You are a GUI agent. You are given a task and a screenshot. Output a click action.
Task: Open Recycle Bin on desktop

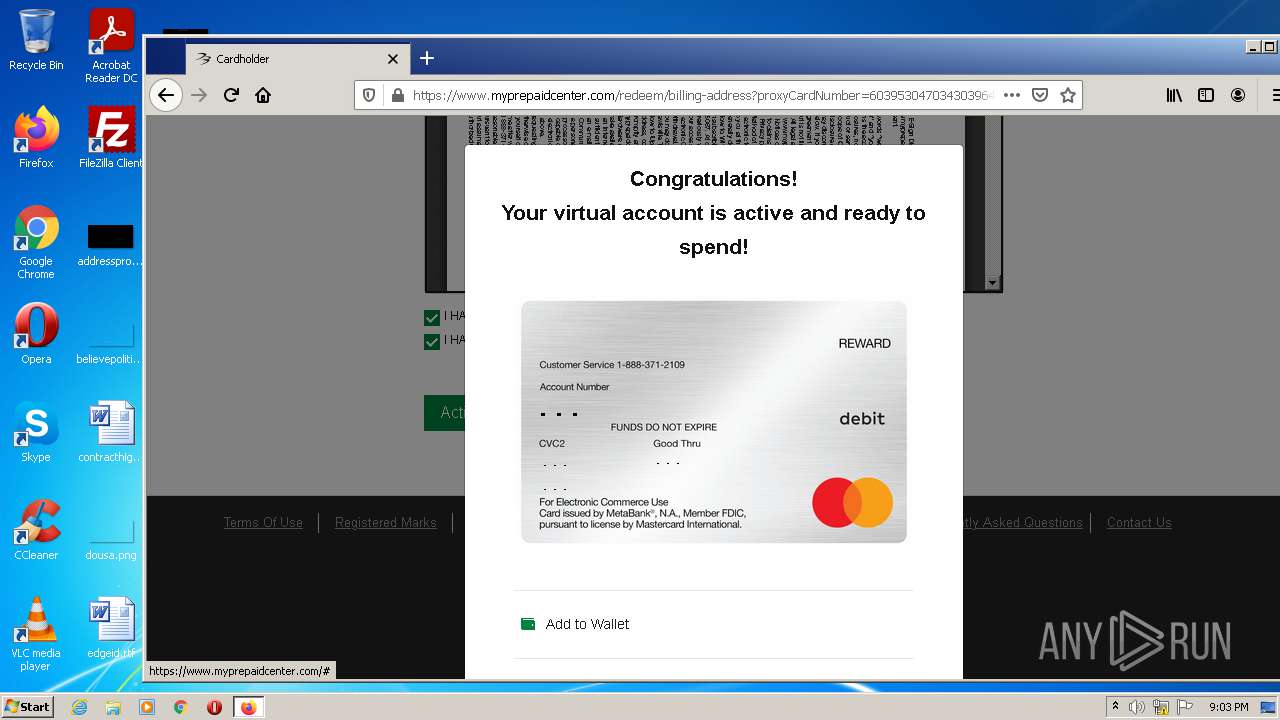(x=36, y=40)
